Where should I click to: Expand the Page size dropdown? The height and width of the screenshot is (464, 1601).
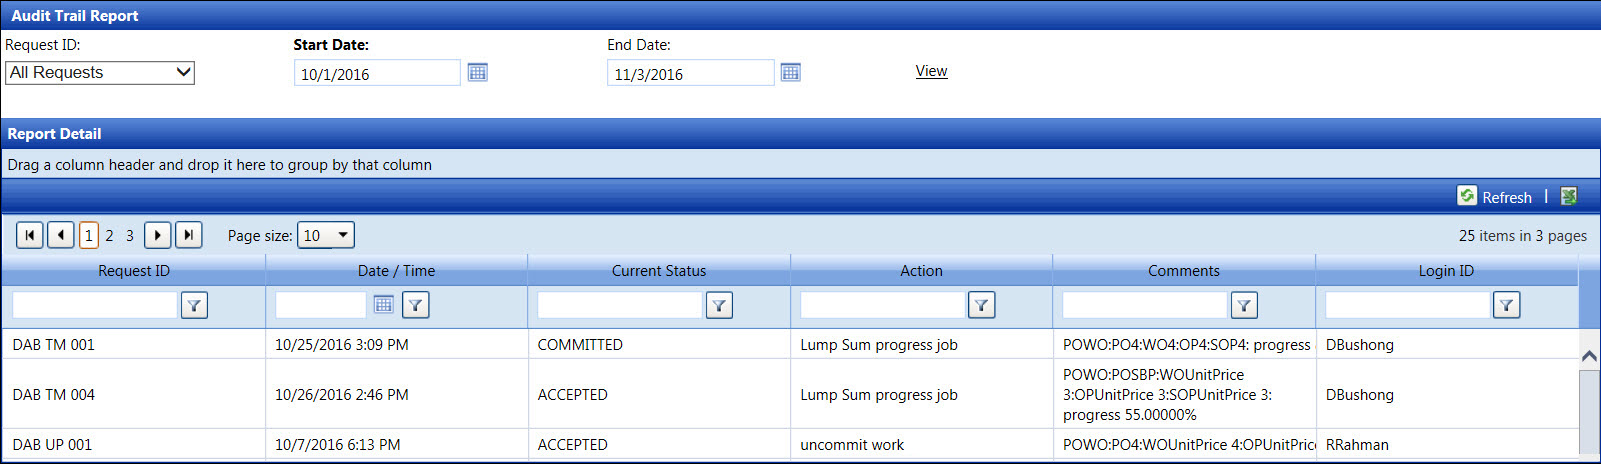click(x=326, y=236)
